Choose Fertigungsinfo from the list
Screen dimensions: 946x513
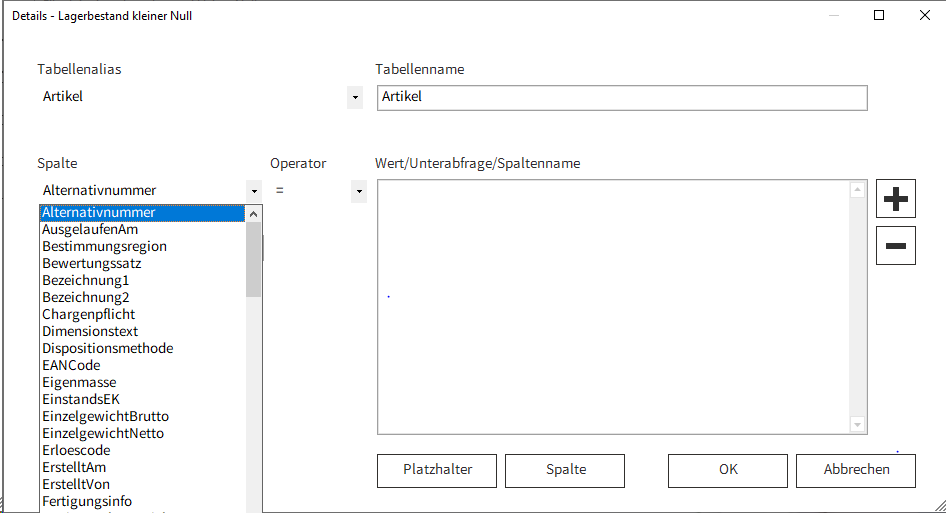142,501
